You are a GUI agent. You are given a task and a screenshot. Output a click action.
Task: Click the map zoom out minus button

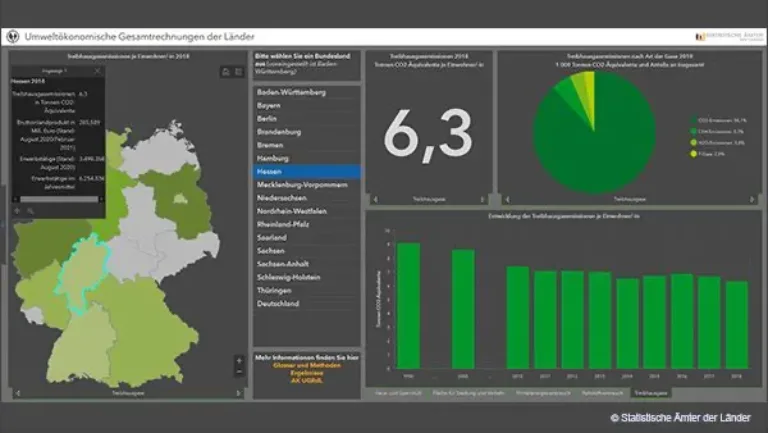pos(239,371)
